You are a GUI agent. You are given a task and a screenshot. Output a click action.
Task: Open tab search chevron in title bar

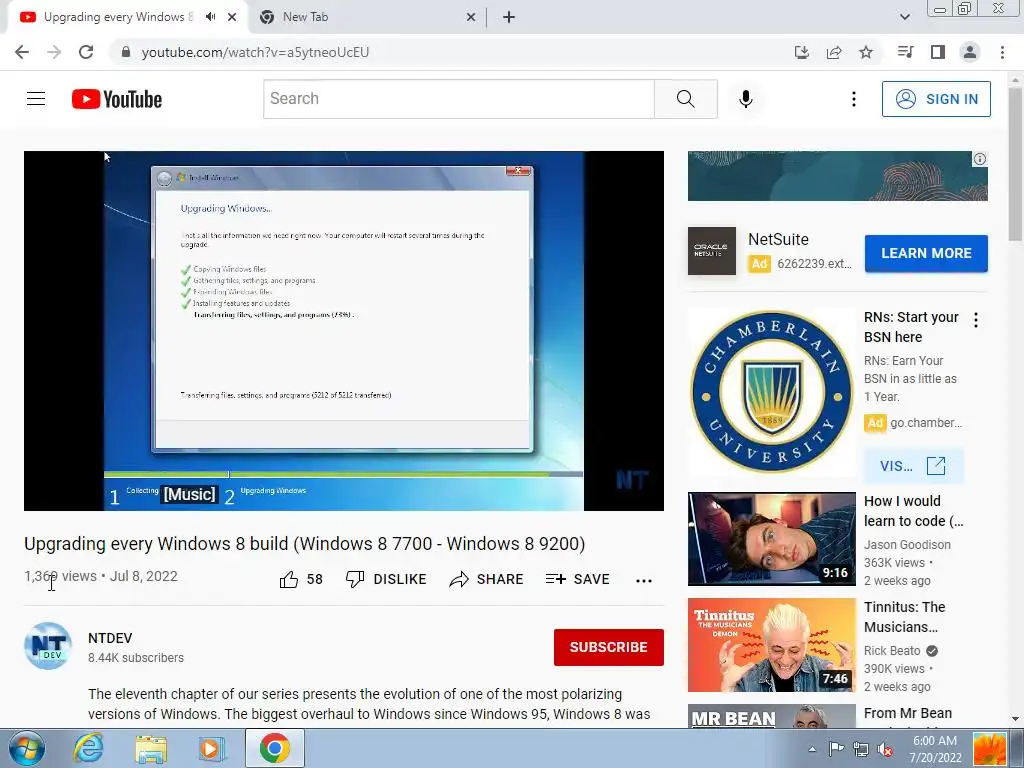(x=904, y=17)
